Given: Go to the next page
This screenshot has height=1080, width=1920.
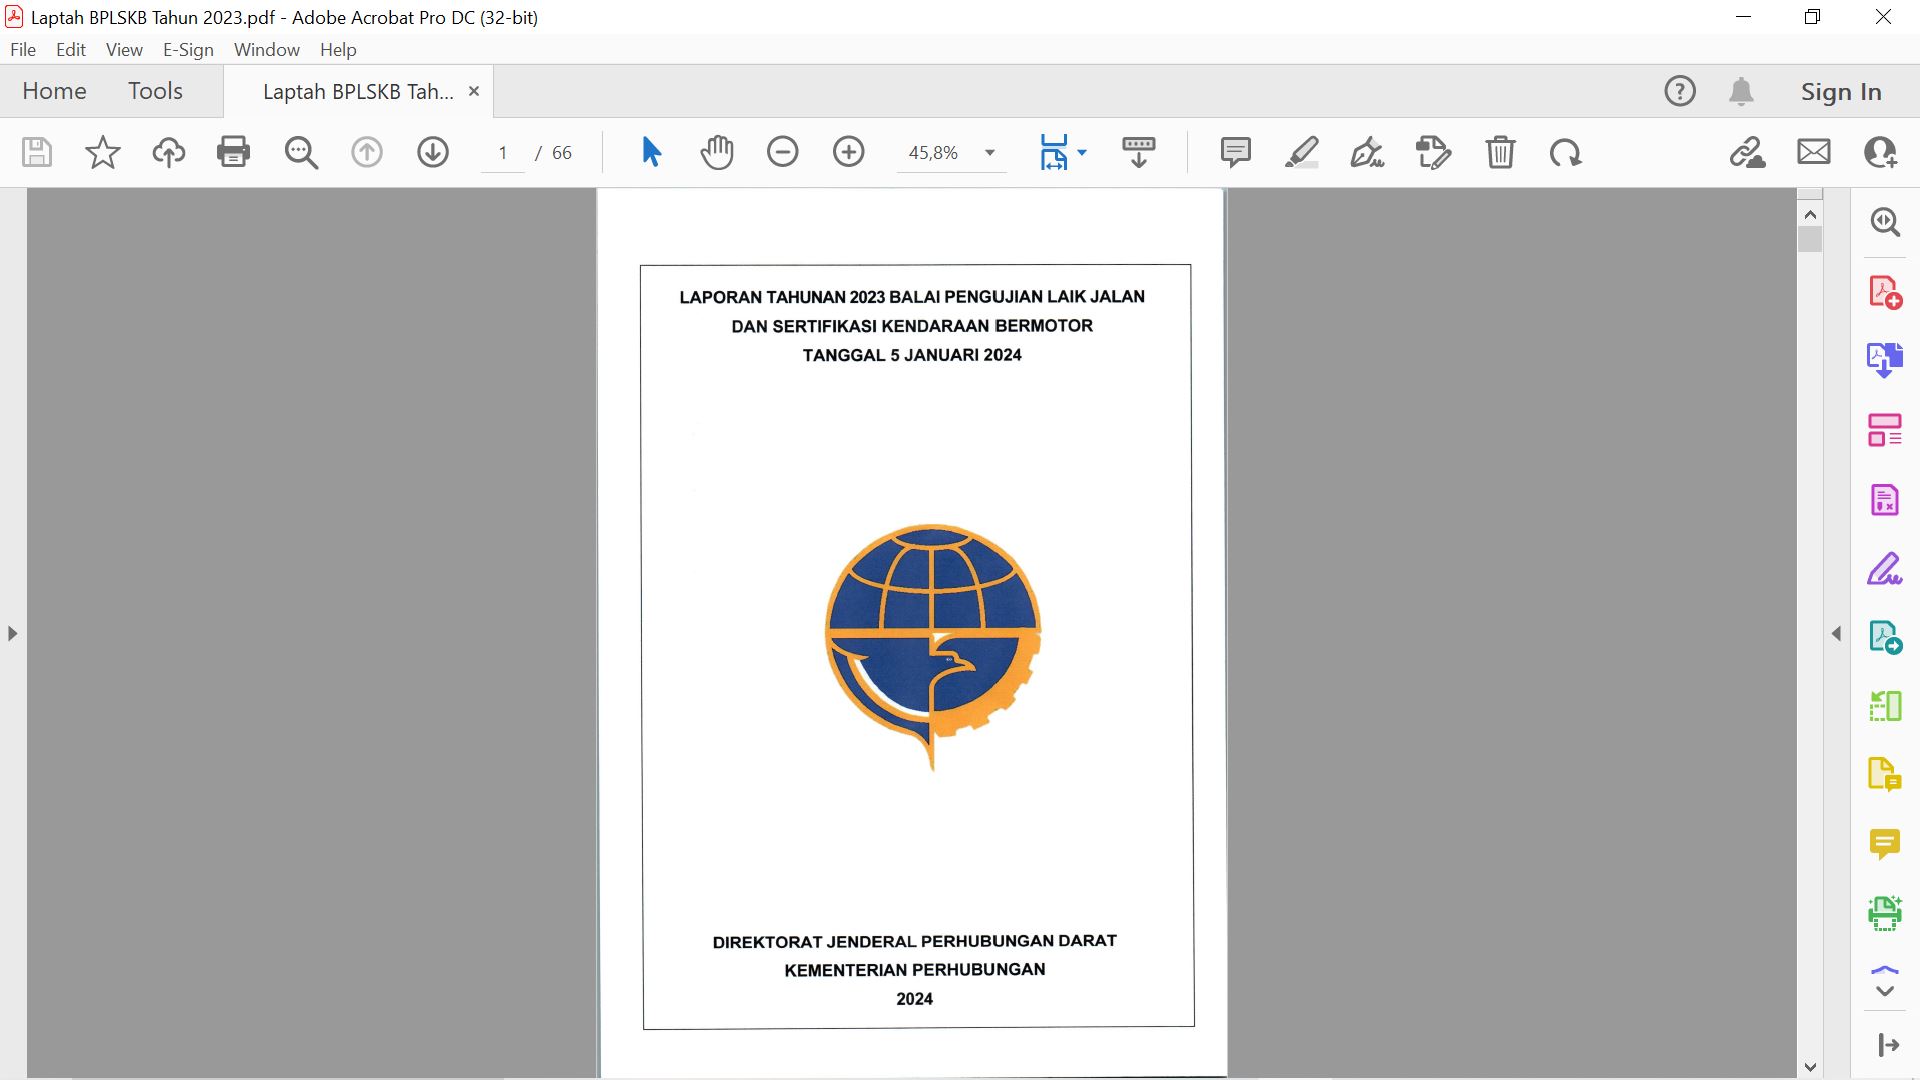Looking at the screenshot, I should pyautogui.click(x=432, y=152).
